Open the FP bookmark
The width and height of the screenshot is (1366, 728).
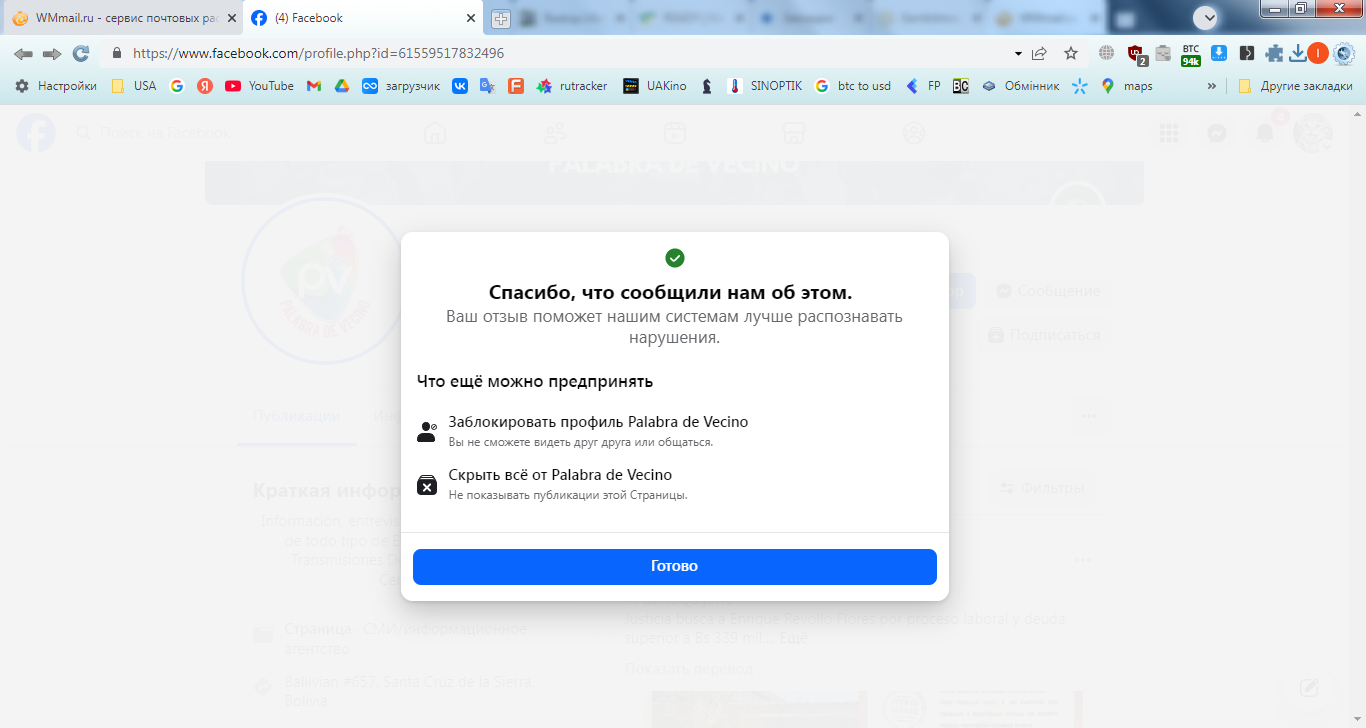pos(923,86)
